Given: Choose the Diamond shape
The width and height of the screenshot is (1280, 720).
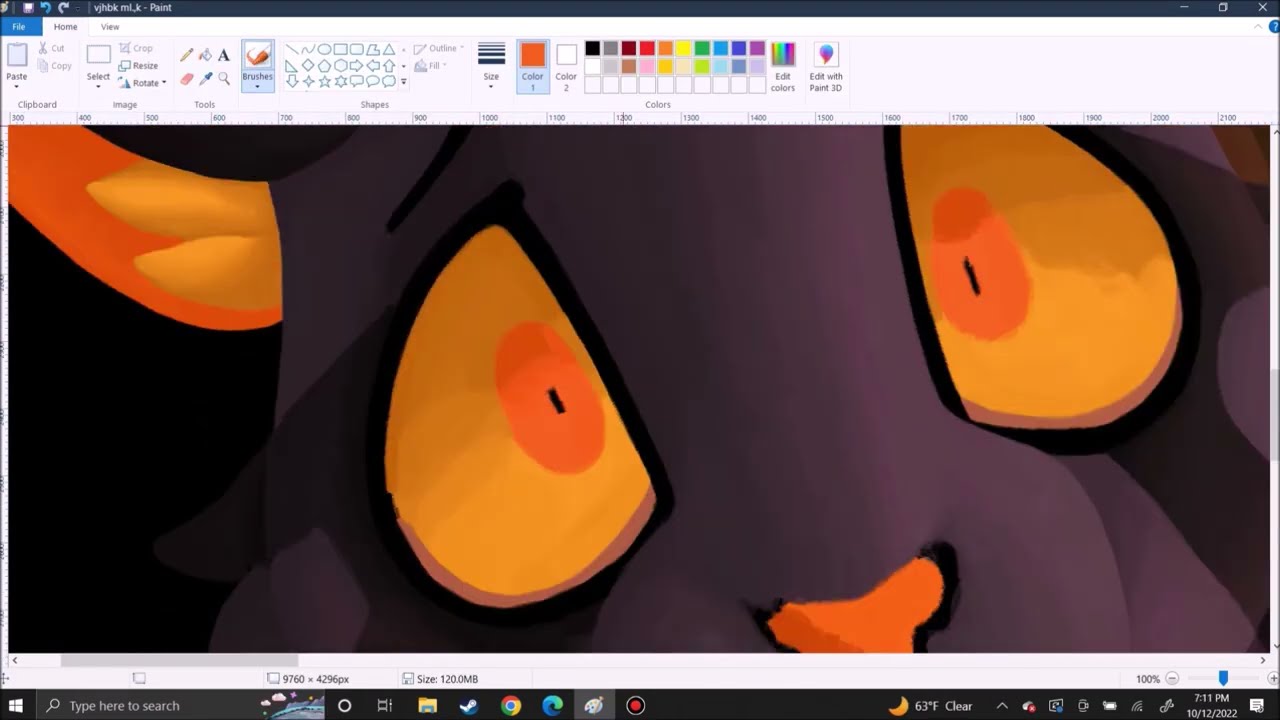Looking at the screenshot, I should click(308, 65).
